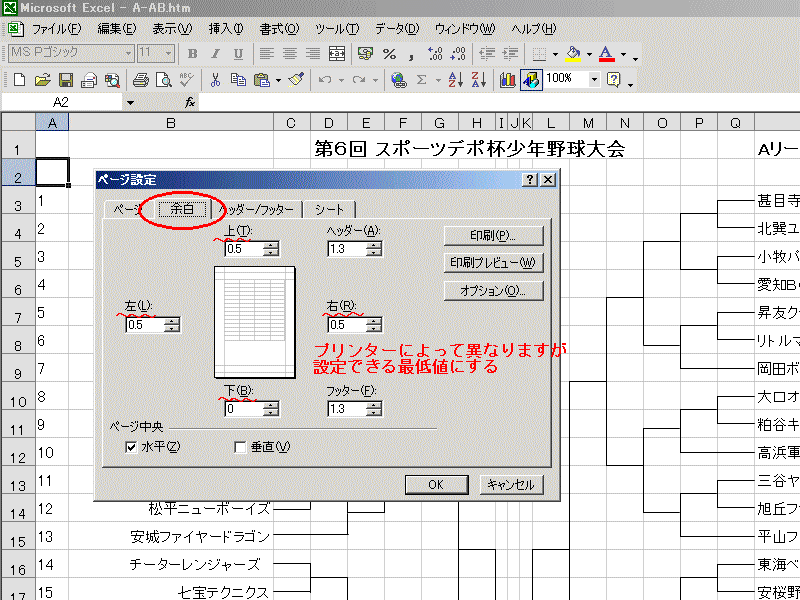Viewport: 800px width, 600px height.
Task: Select the Format Painter brush icon
Action: point(295,79)
